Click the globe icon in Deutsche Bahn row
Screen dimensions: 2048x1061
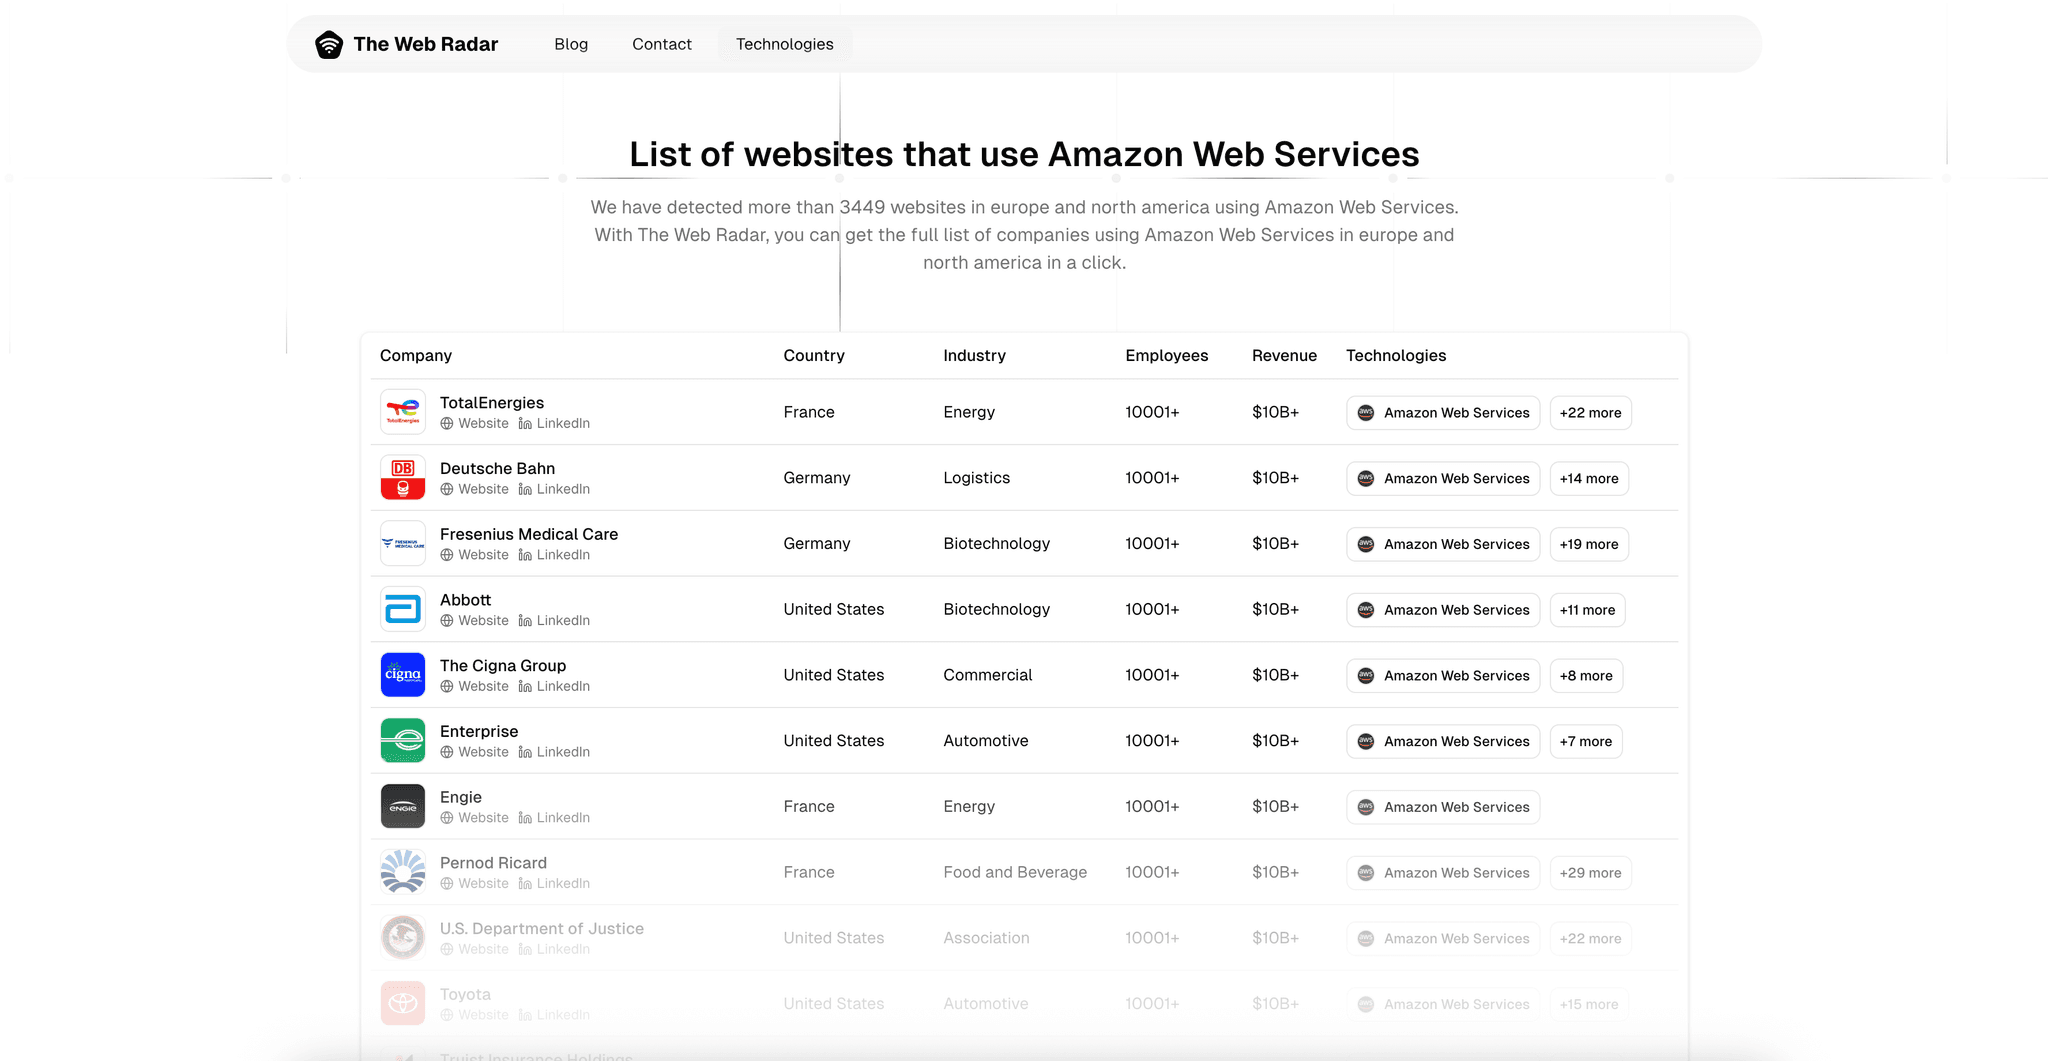[x=447, y=490]
